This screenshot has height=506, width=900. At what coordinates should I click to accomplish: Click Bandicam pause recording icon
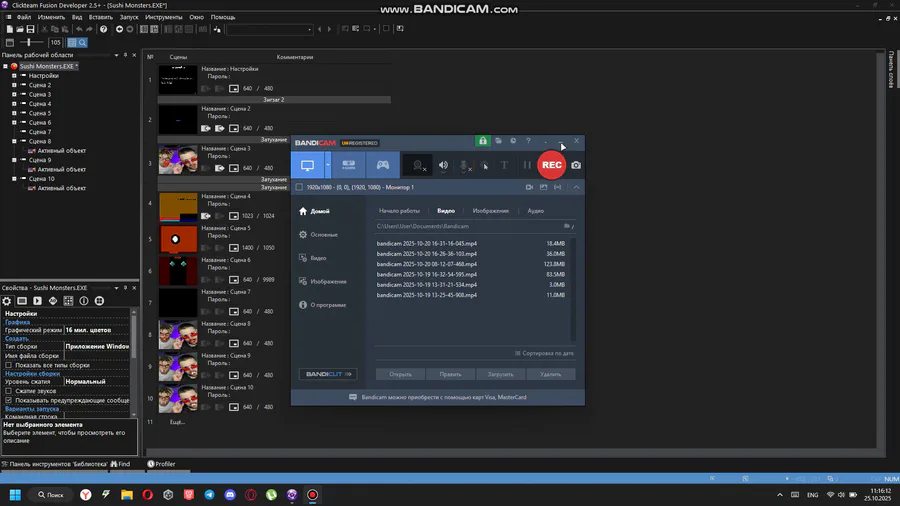coord(526,165)
